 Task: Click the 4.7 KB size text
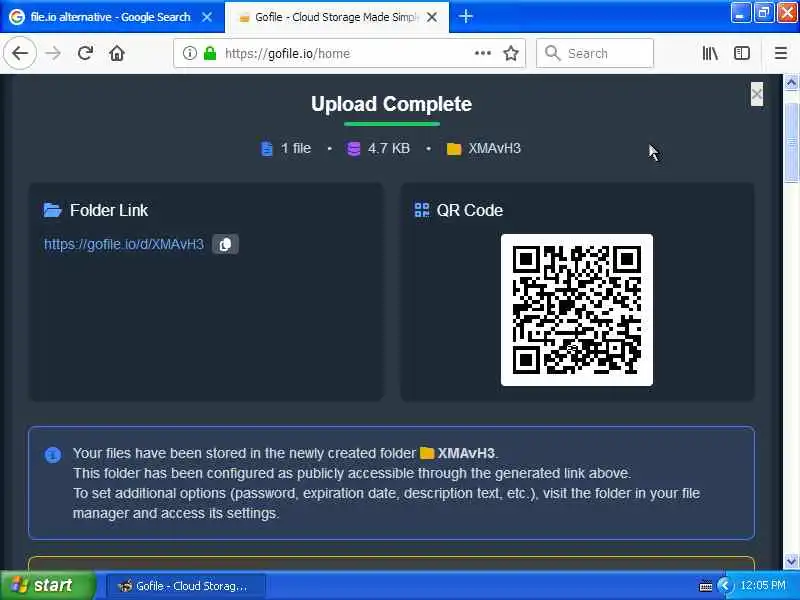389,148
